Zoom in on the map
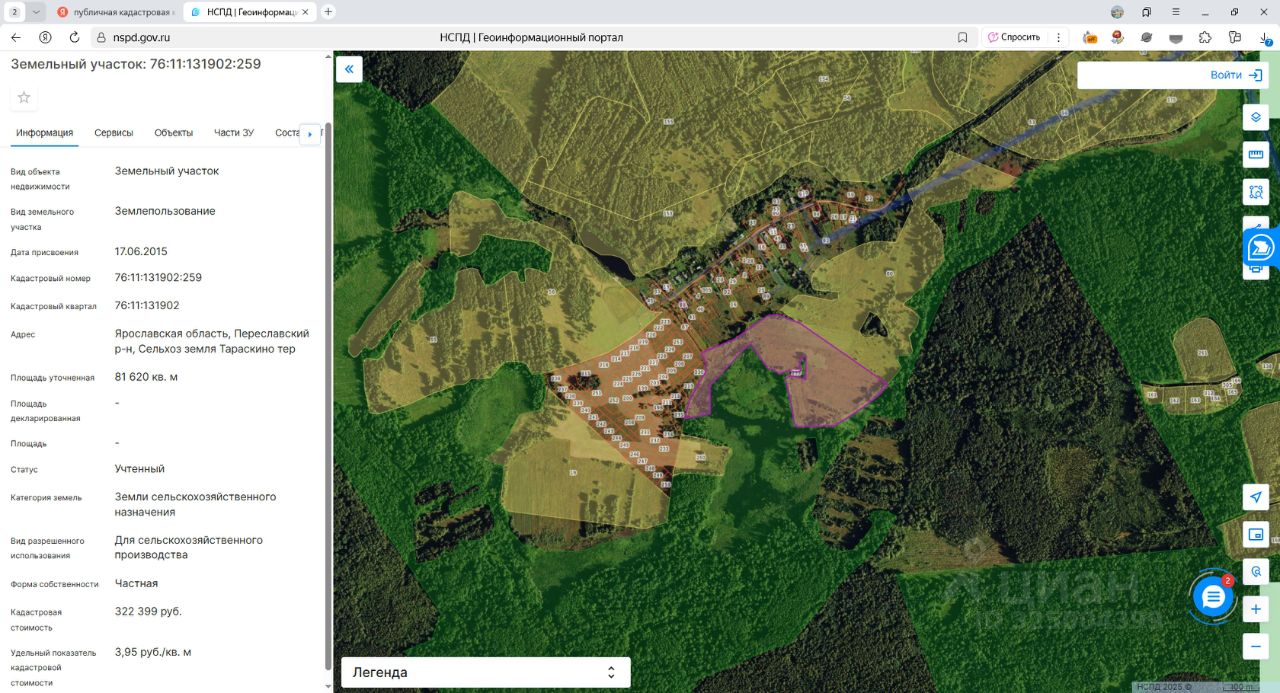 click(1256, 609)
